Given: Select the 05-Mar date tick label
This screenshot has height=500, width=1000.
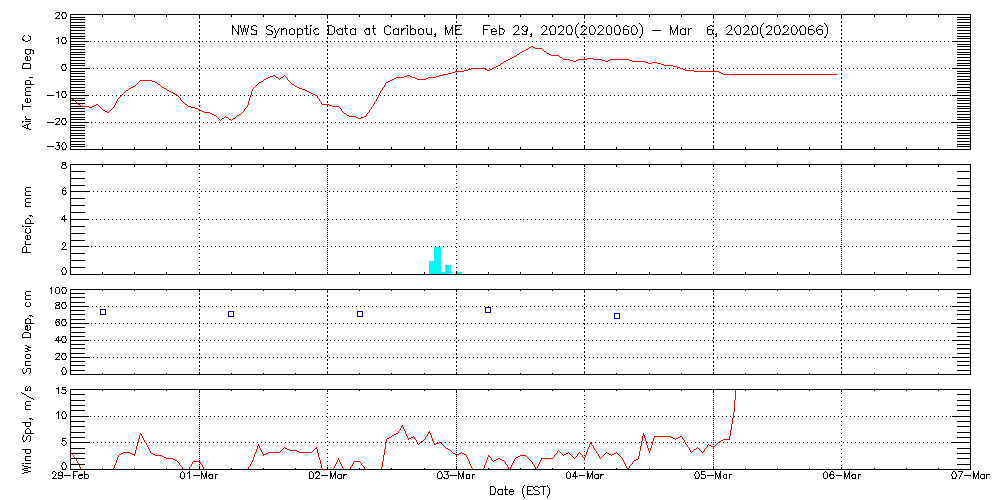Looking at the screenshot, I should click(714, 478).
